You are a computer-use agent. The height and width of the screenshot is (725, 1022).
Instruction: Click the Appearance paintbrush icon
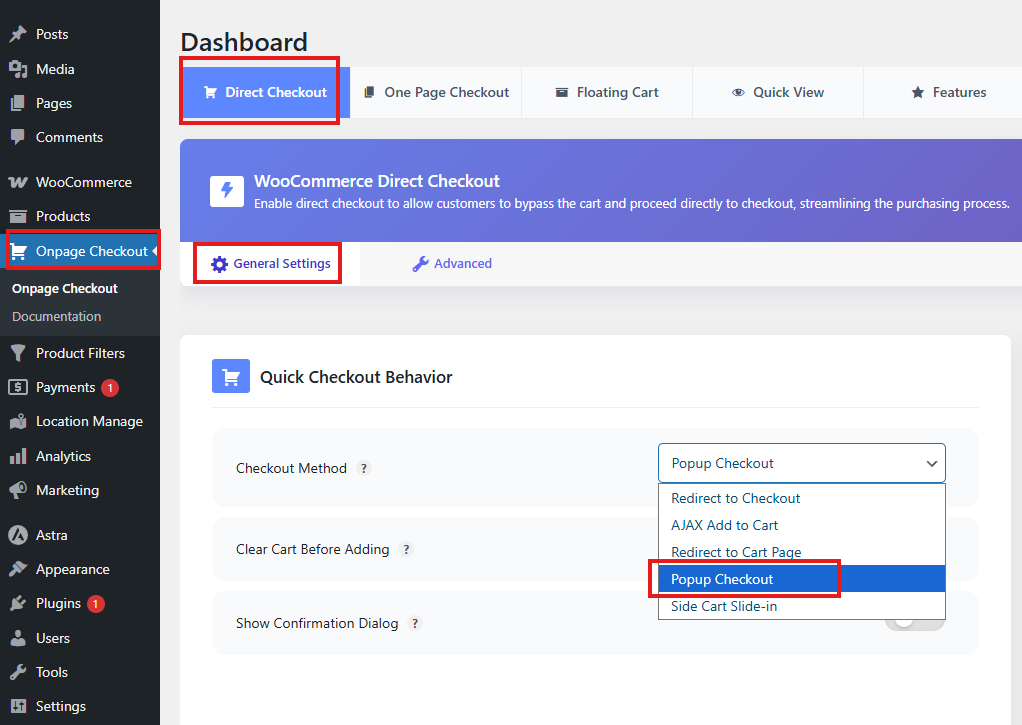click(x=18, y=569)
